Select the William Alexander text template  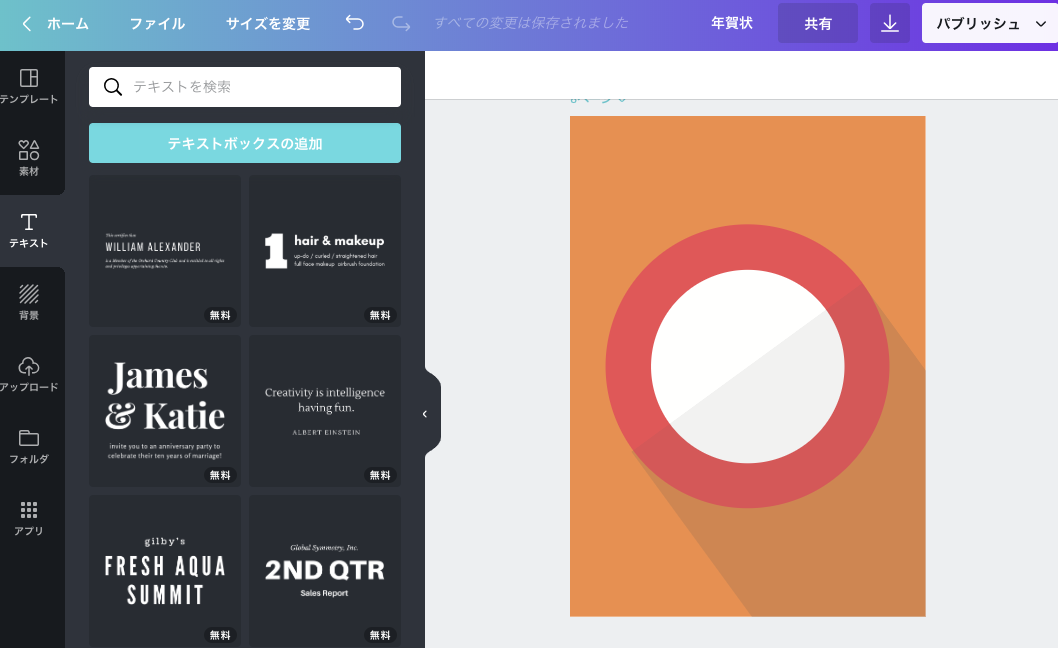[x=165, y=251]
